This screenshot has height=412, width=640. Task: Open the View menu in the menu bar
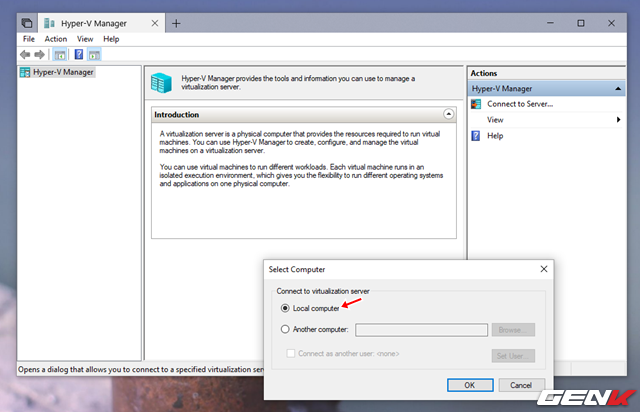tap(85, 39)
